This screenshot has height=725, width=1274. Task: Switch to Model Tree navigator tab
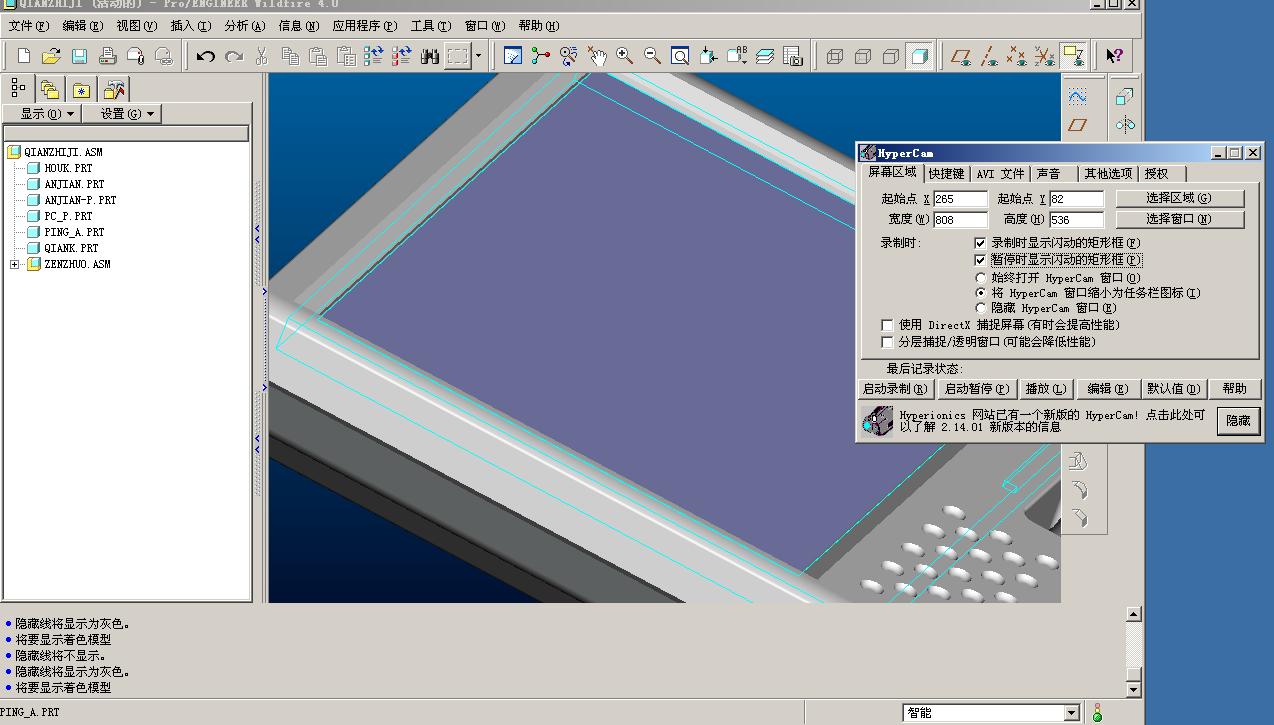(19, 88)
